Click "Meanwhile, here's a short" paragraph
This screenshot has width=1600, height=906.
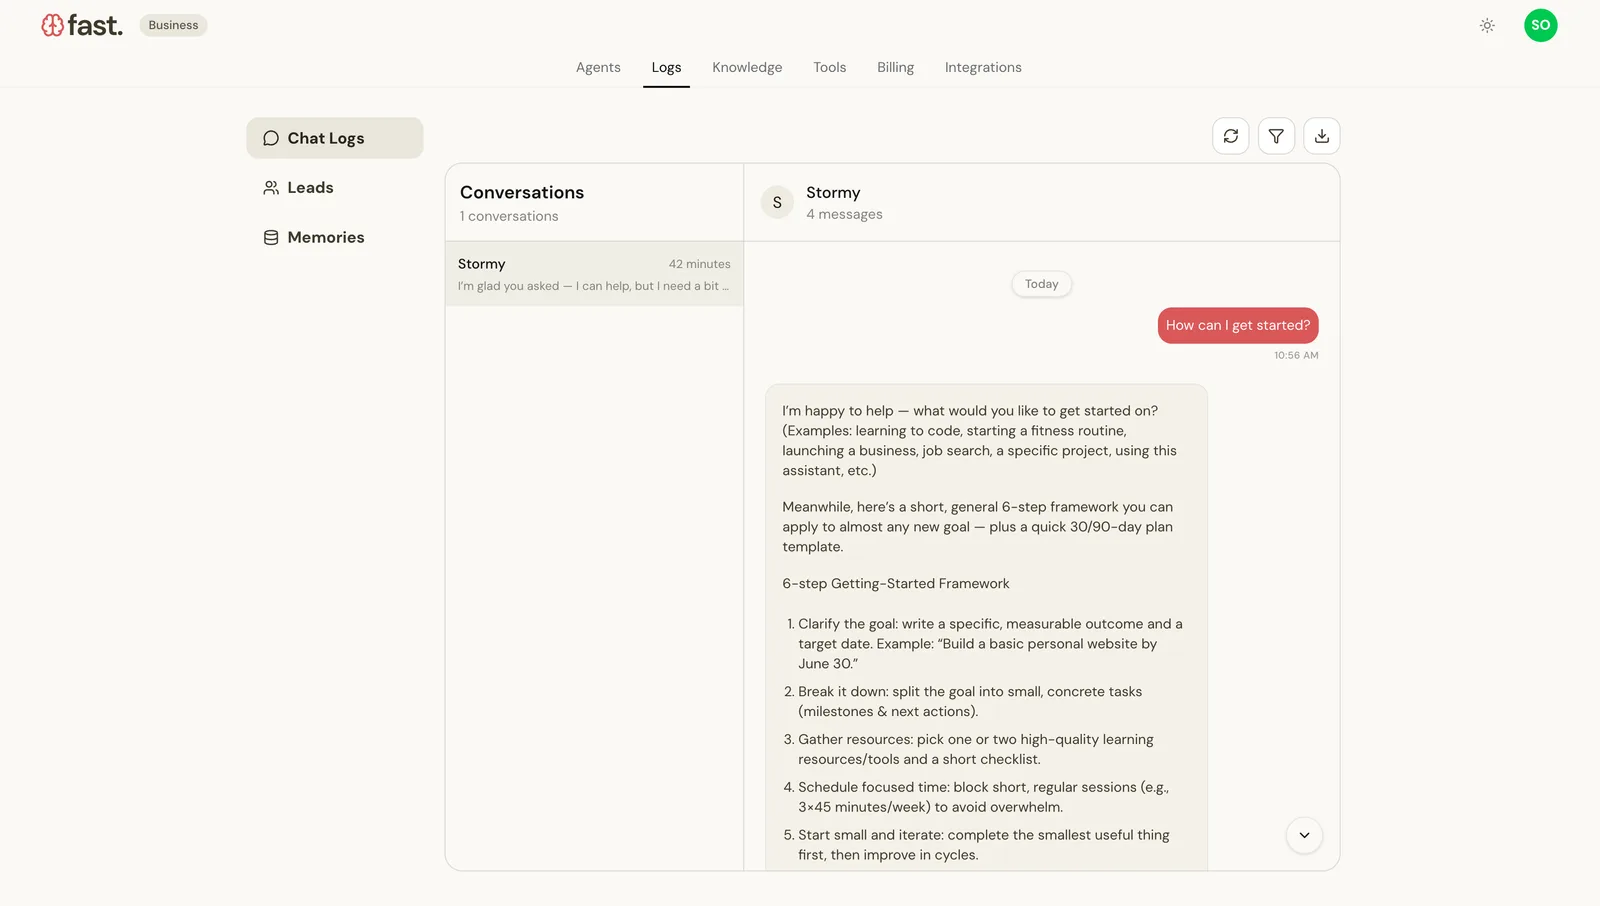[x=978, y=527]
